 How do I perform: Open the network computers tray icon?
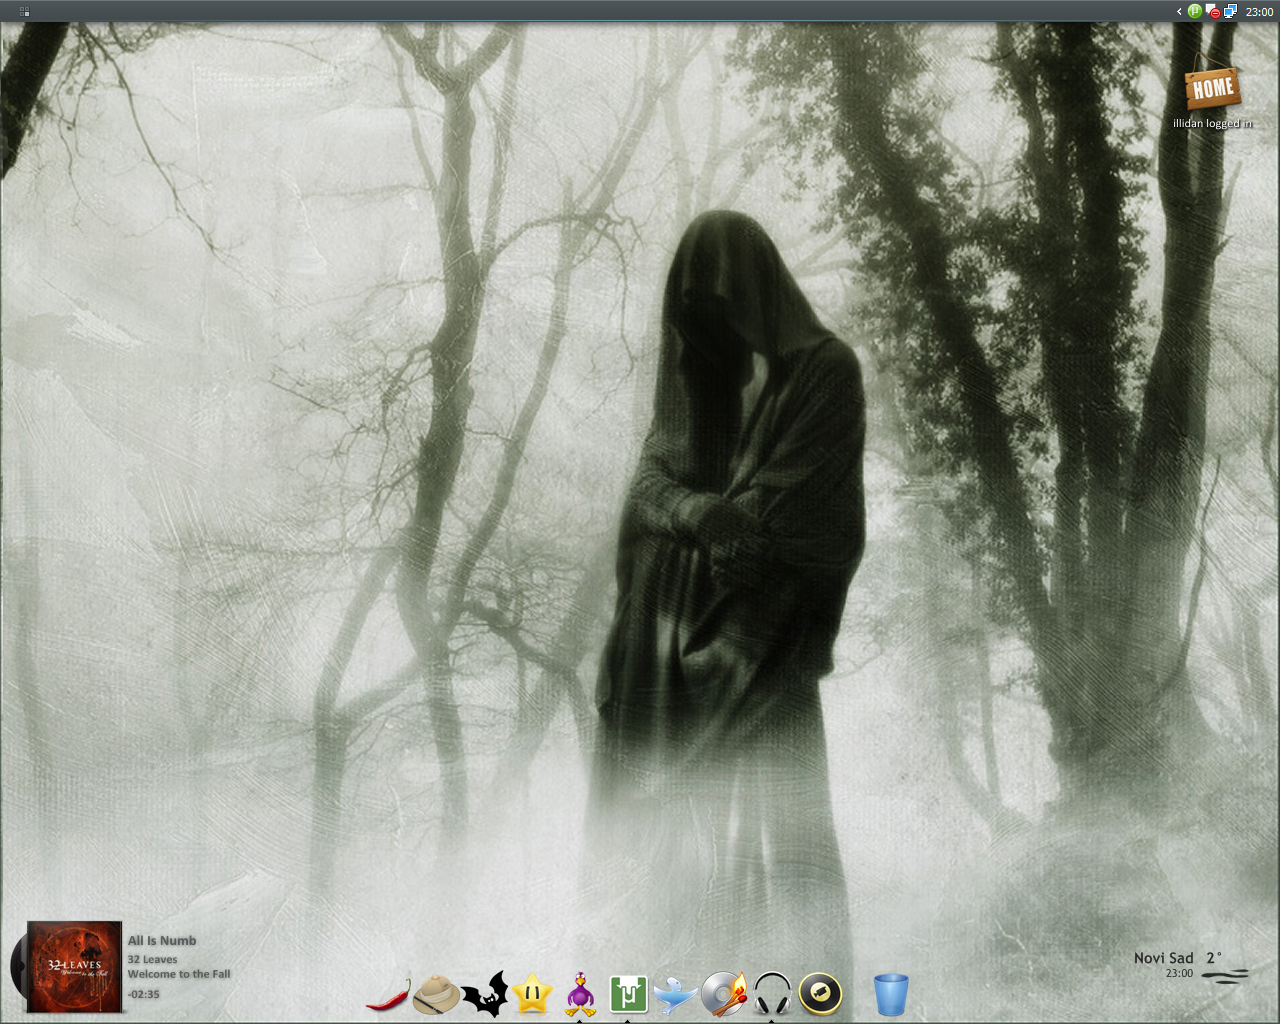pyautogui.click(x=1230, y=12)
